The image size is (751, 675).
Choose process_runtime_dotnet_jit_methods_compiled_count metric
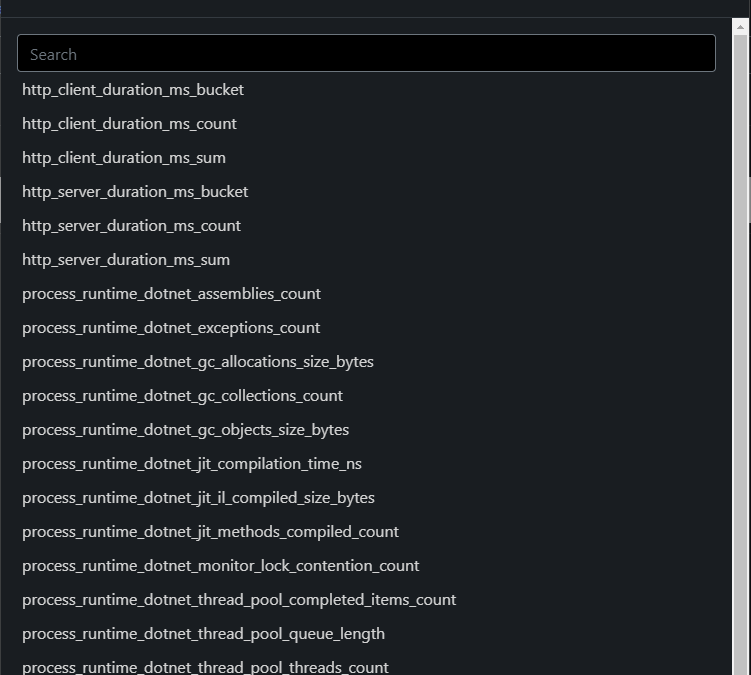[210, 532]
